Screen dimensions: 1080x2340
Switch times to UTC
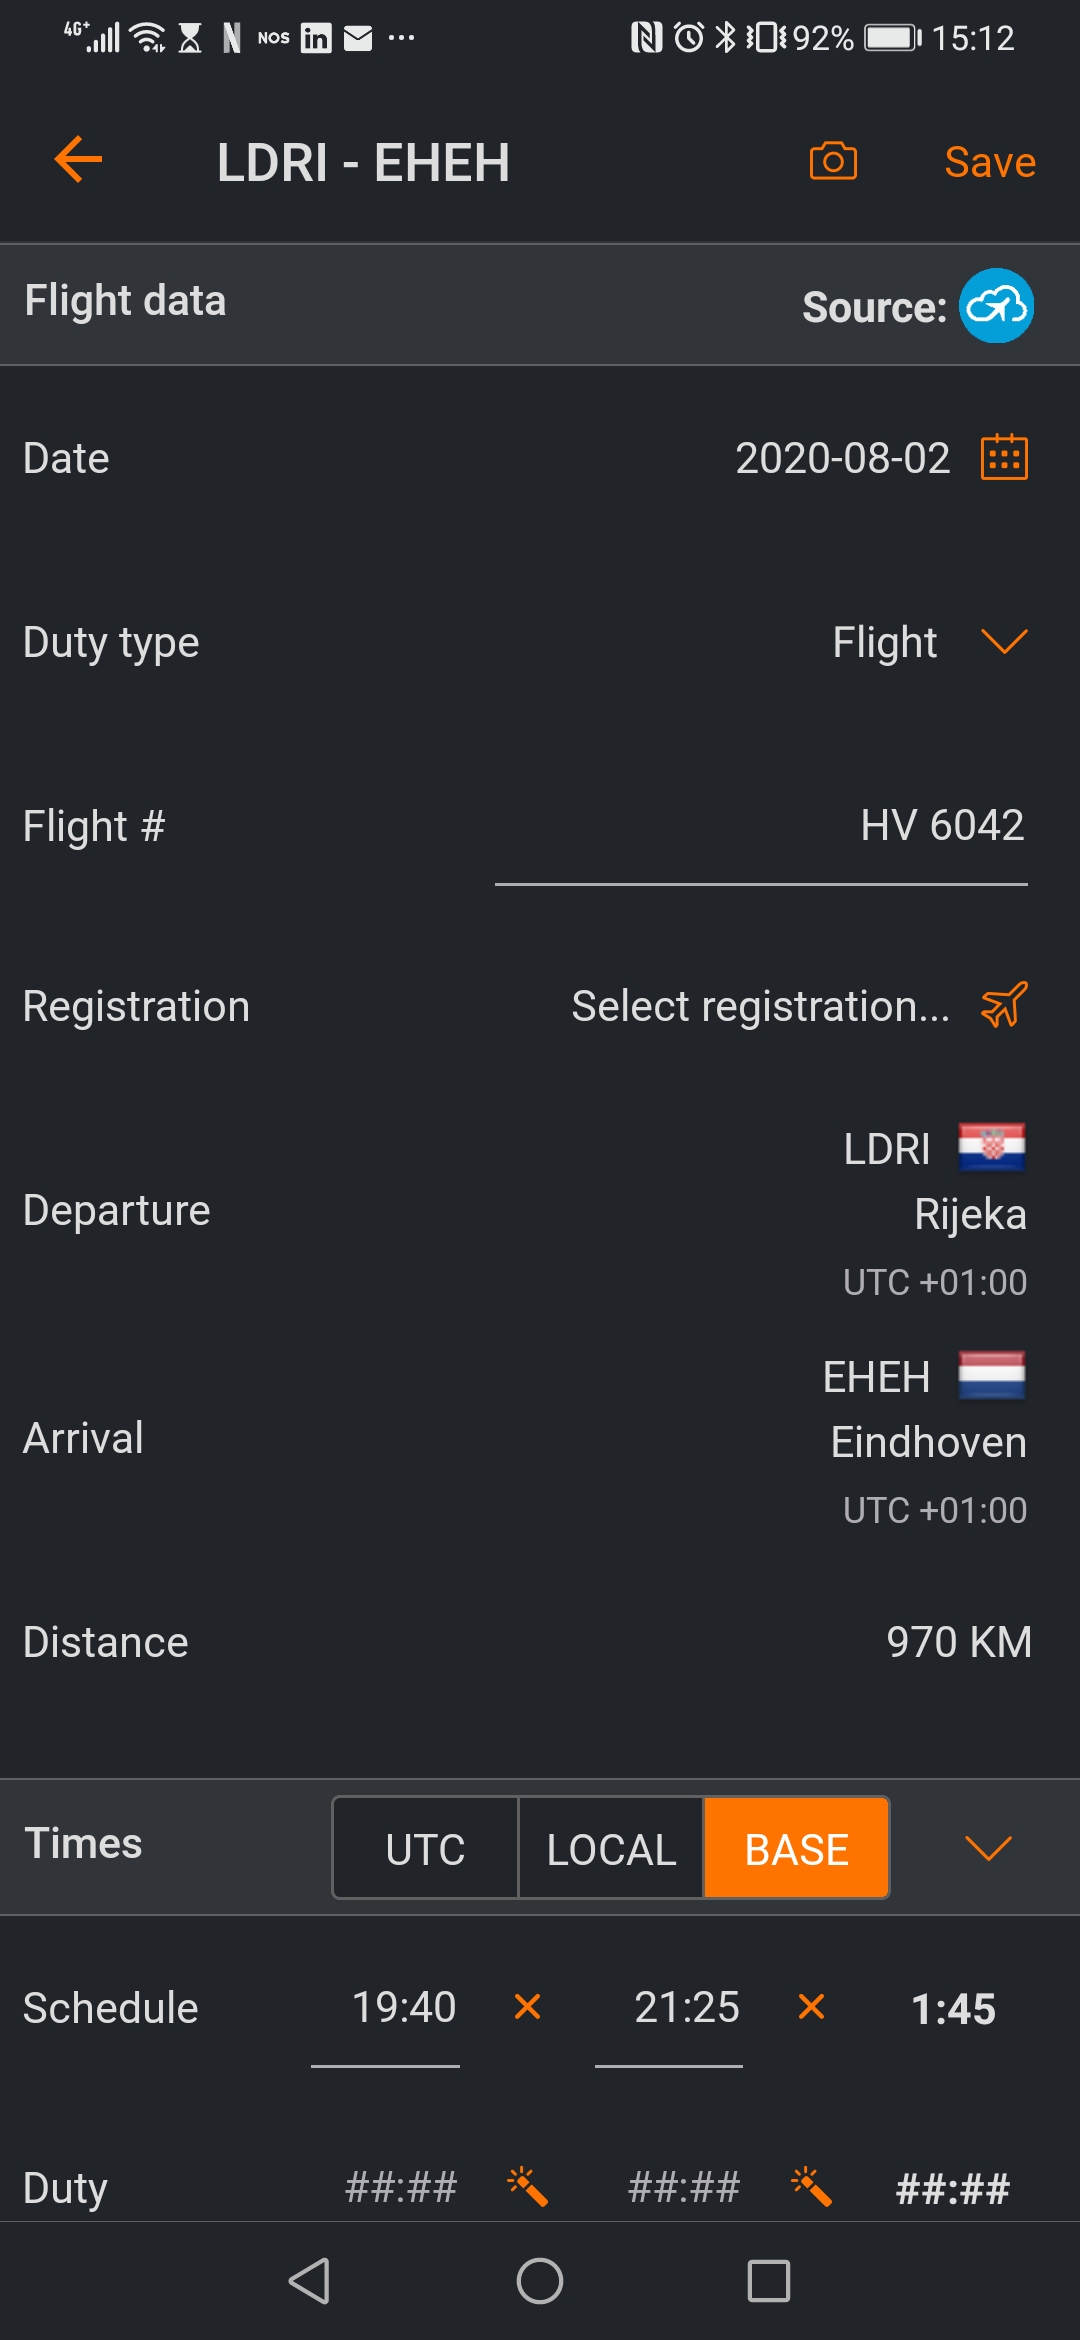pyautogui.click(x=425, y=1848)
